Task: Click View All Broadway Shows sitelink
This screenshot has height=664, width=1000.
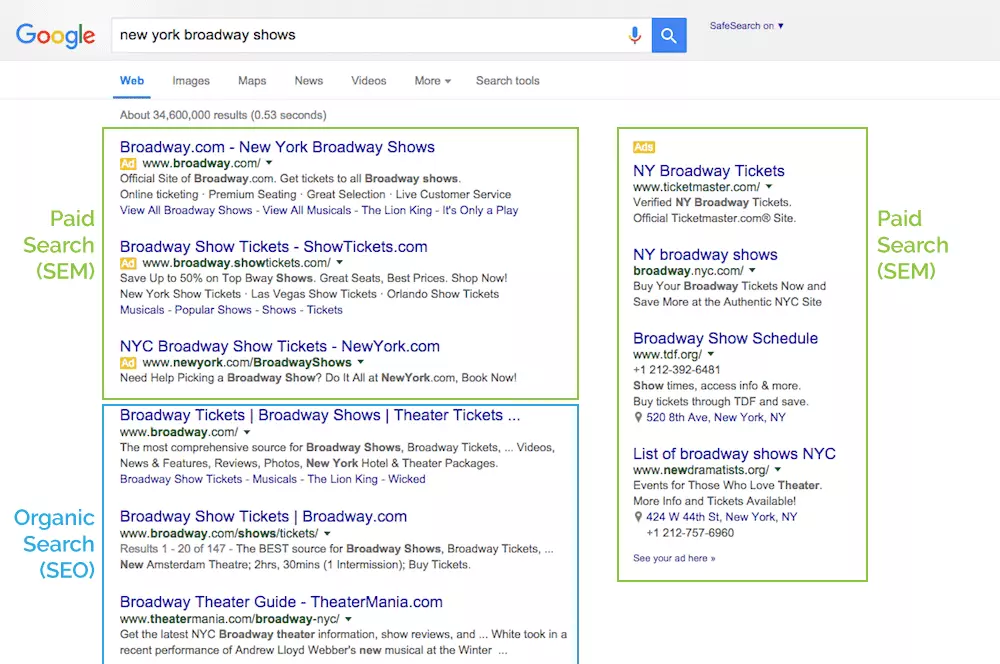Action: (186, 210)
